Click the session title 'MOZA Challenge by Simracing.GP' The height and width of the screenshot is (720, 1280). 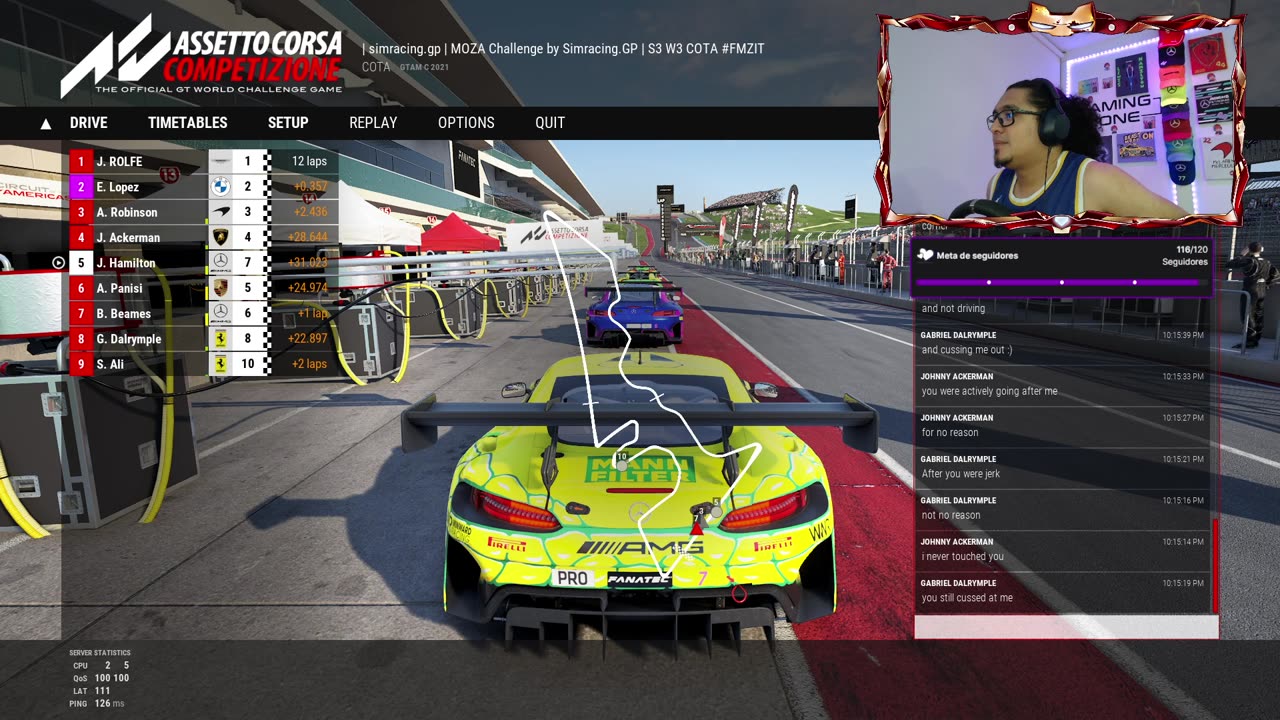[x=544, y=48]
